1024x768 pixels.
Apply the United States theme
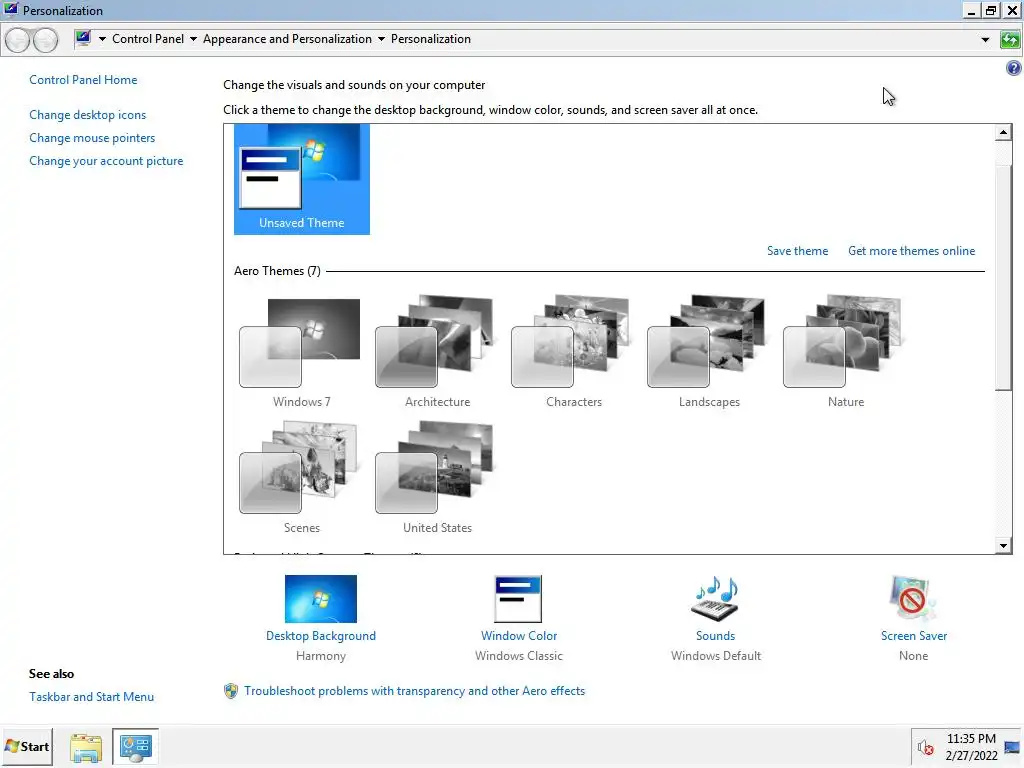(437, 478)
